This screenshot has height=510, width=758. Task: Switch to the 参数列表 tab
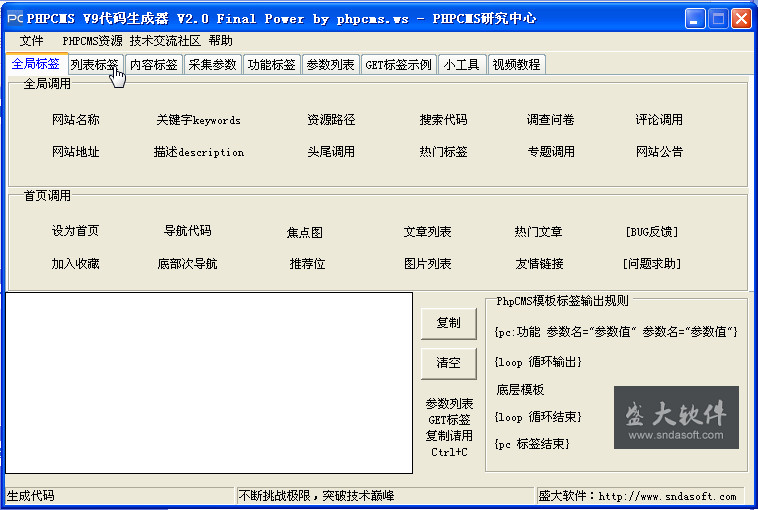pos(331,64)
